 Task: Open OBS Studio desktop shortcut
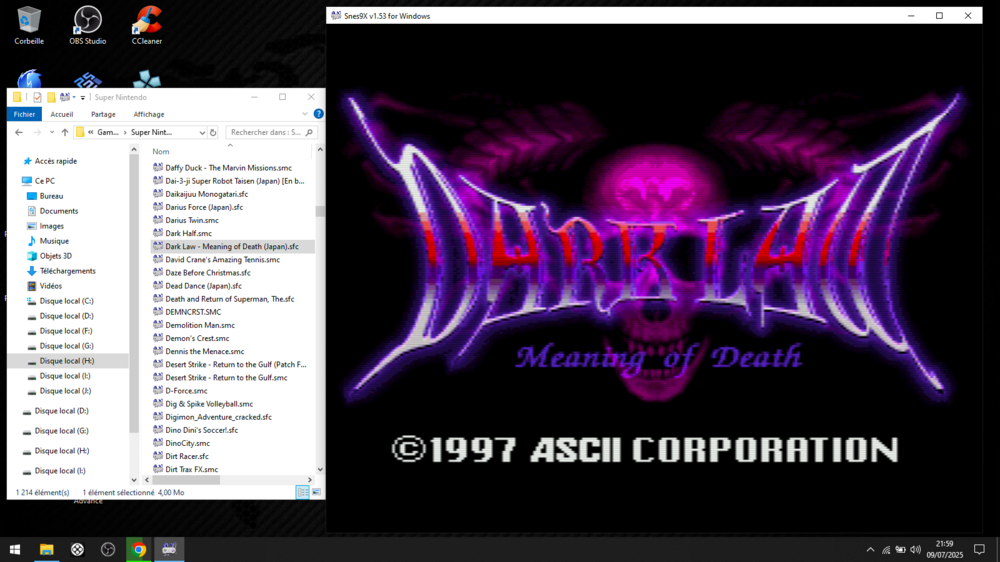(88, 20)
